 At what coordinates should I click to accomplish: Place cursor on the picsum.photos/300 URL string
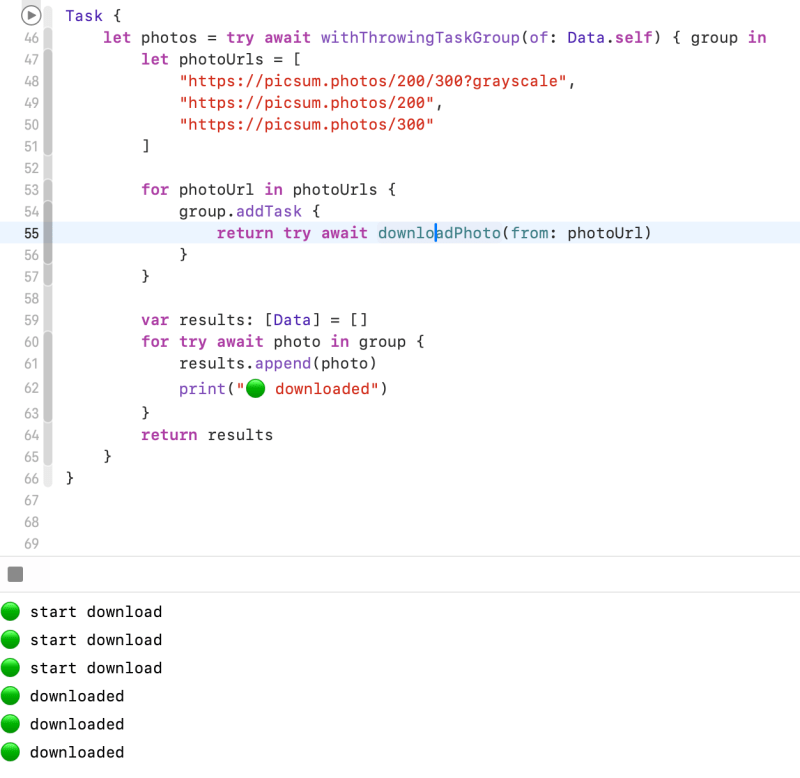pyautogui.click(x=306, y=125)
